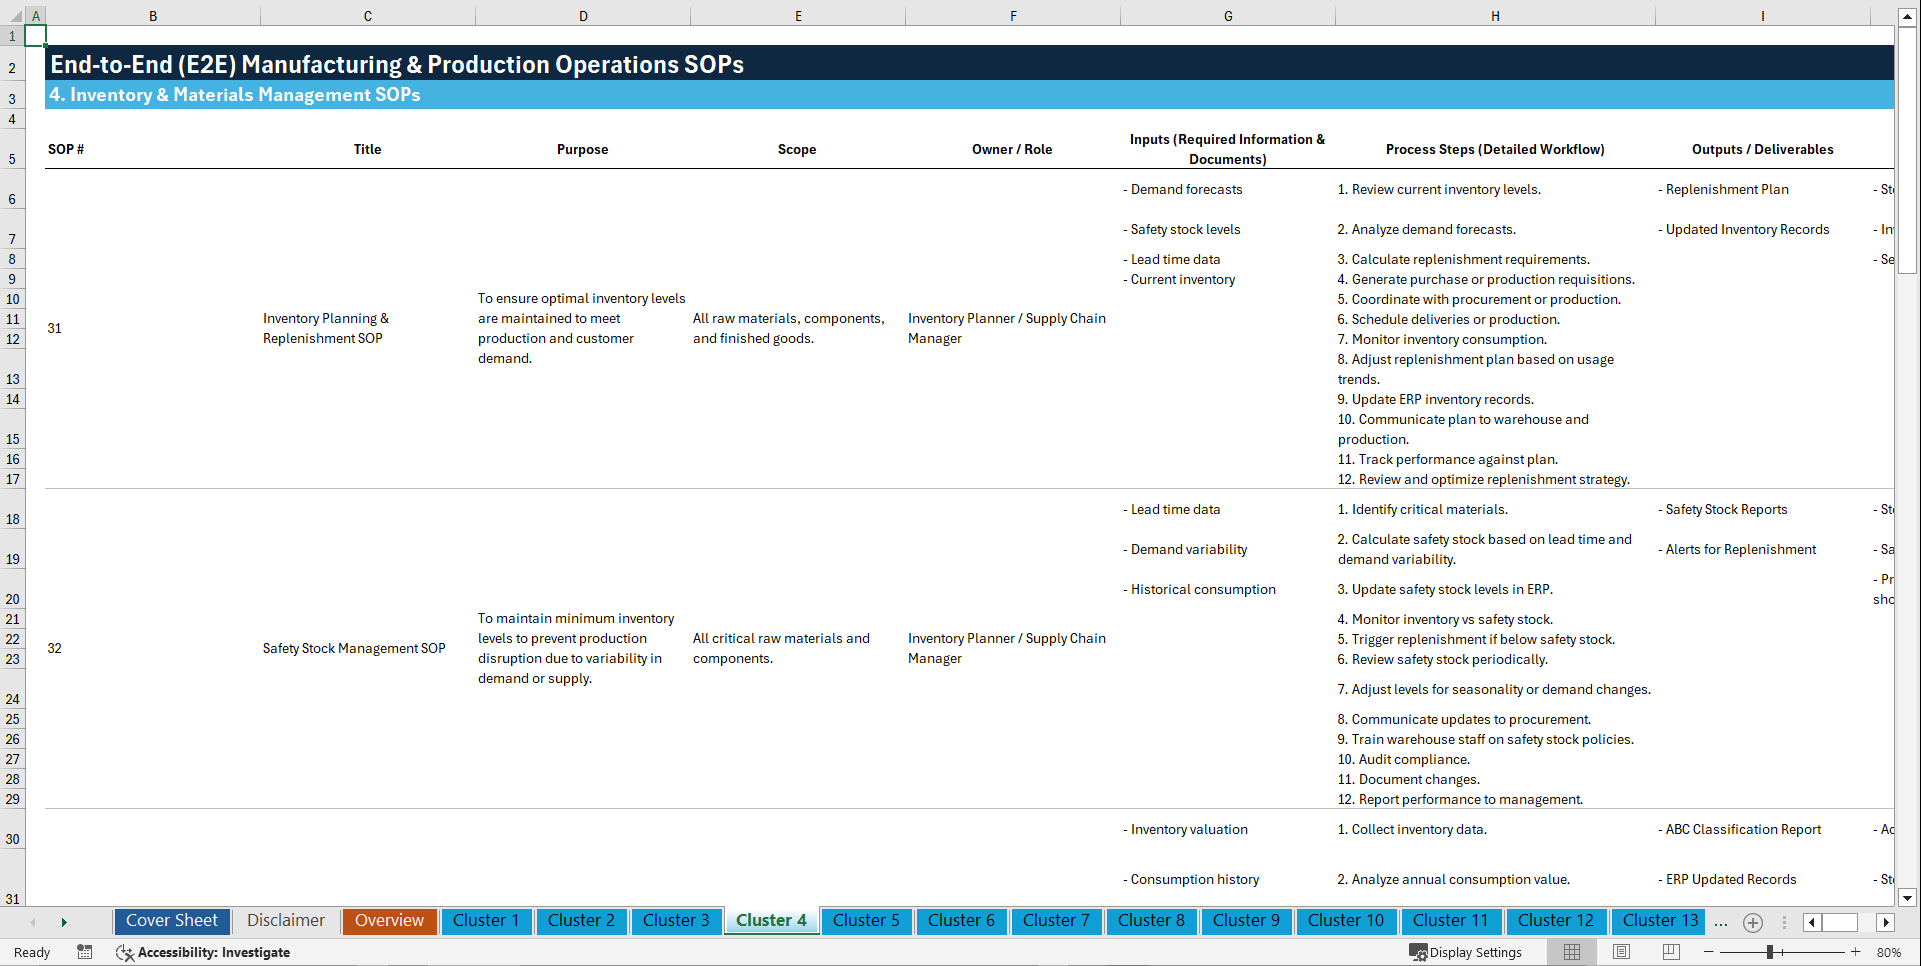Select column D header

tap(583, 16)
